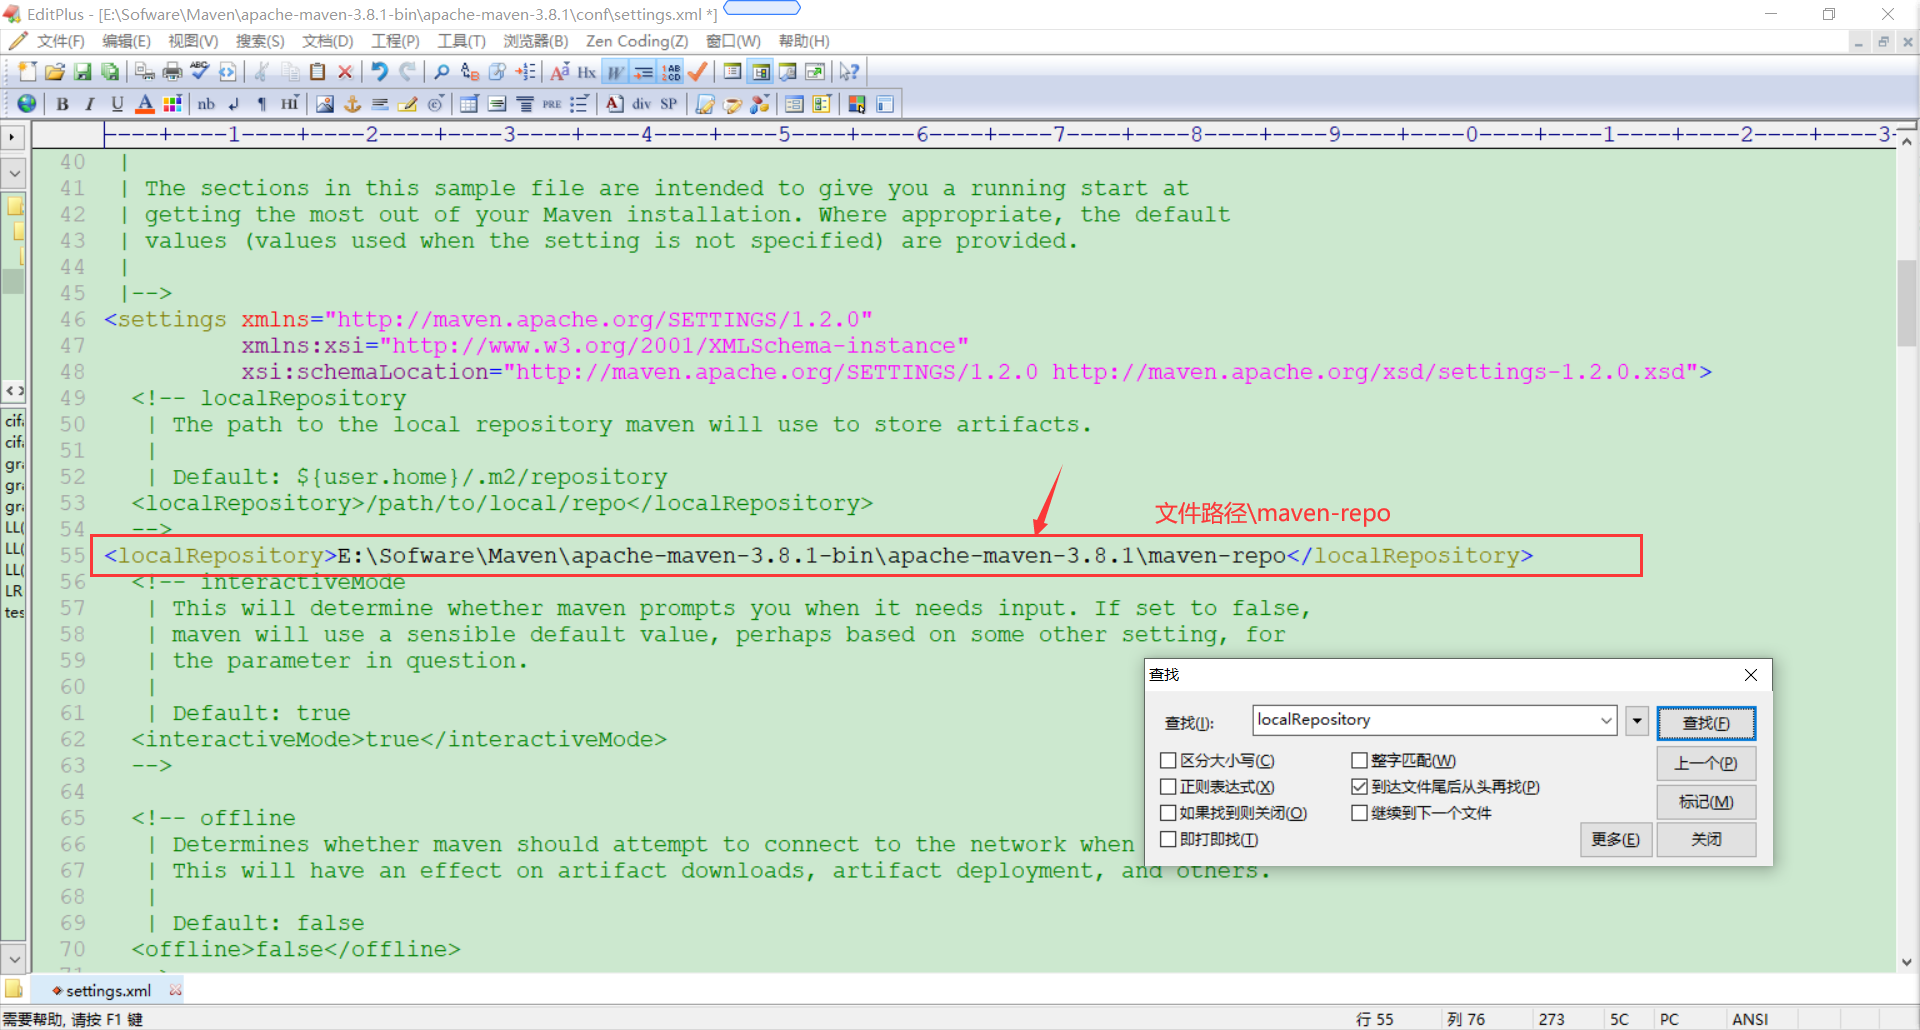
Task: Open the font color picker icon
Action: click(145, 103)
